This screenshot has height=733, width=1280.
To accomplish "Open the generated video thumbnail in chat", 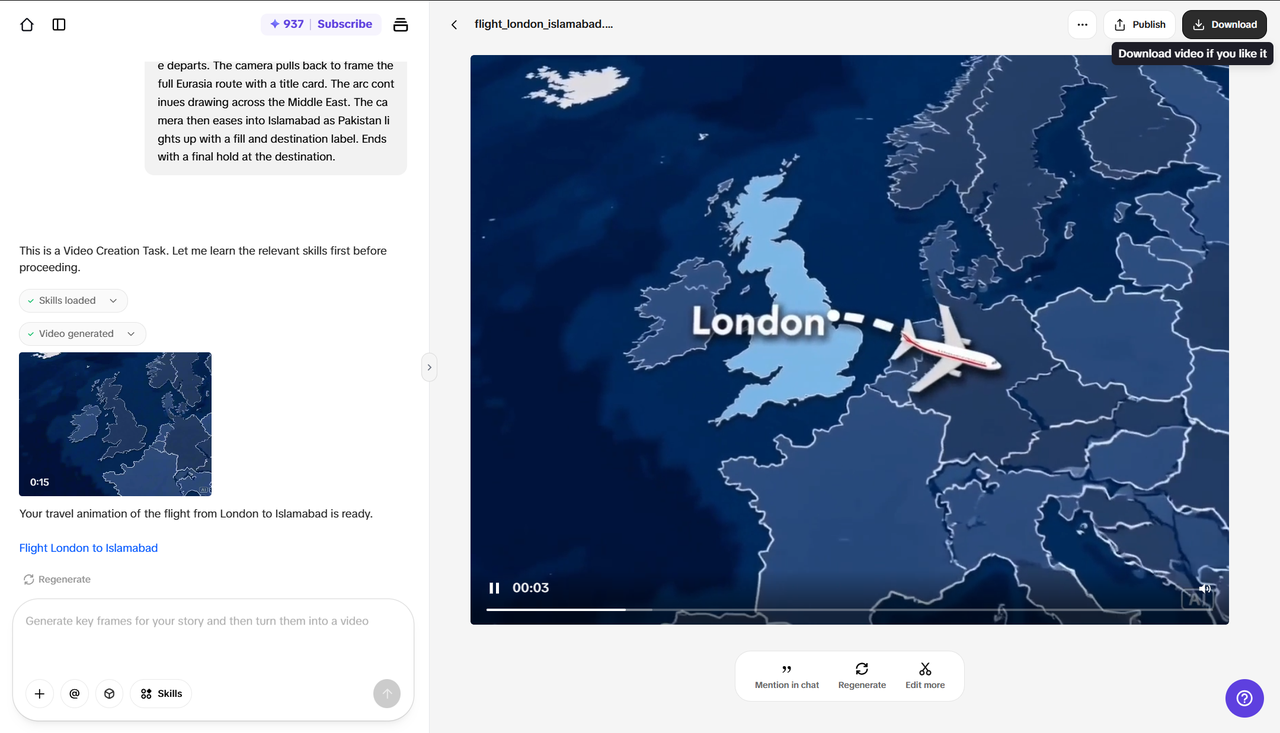I will tap(115, 424).
